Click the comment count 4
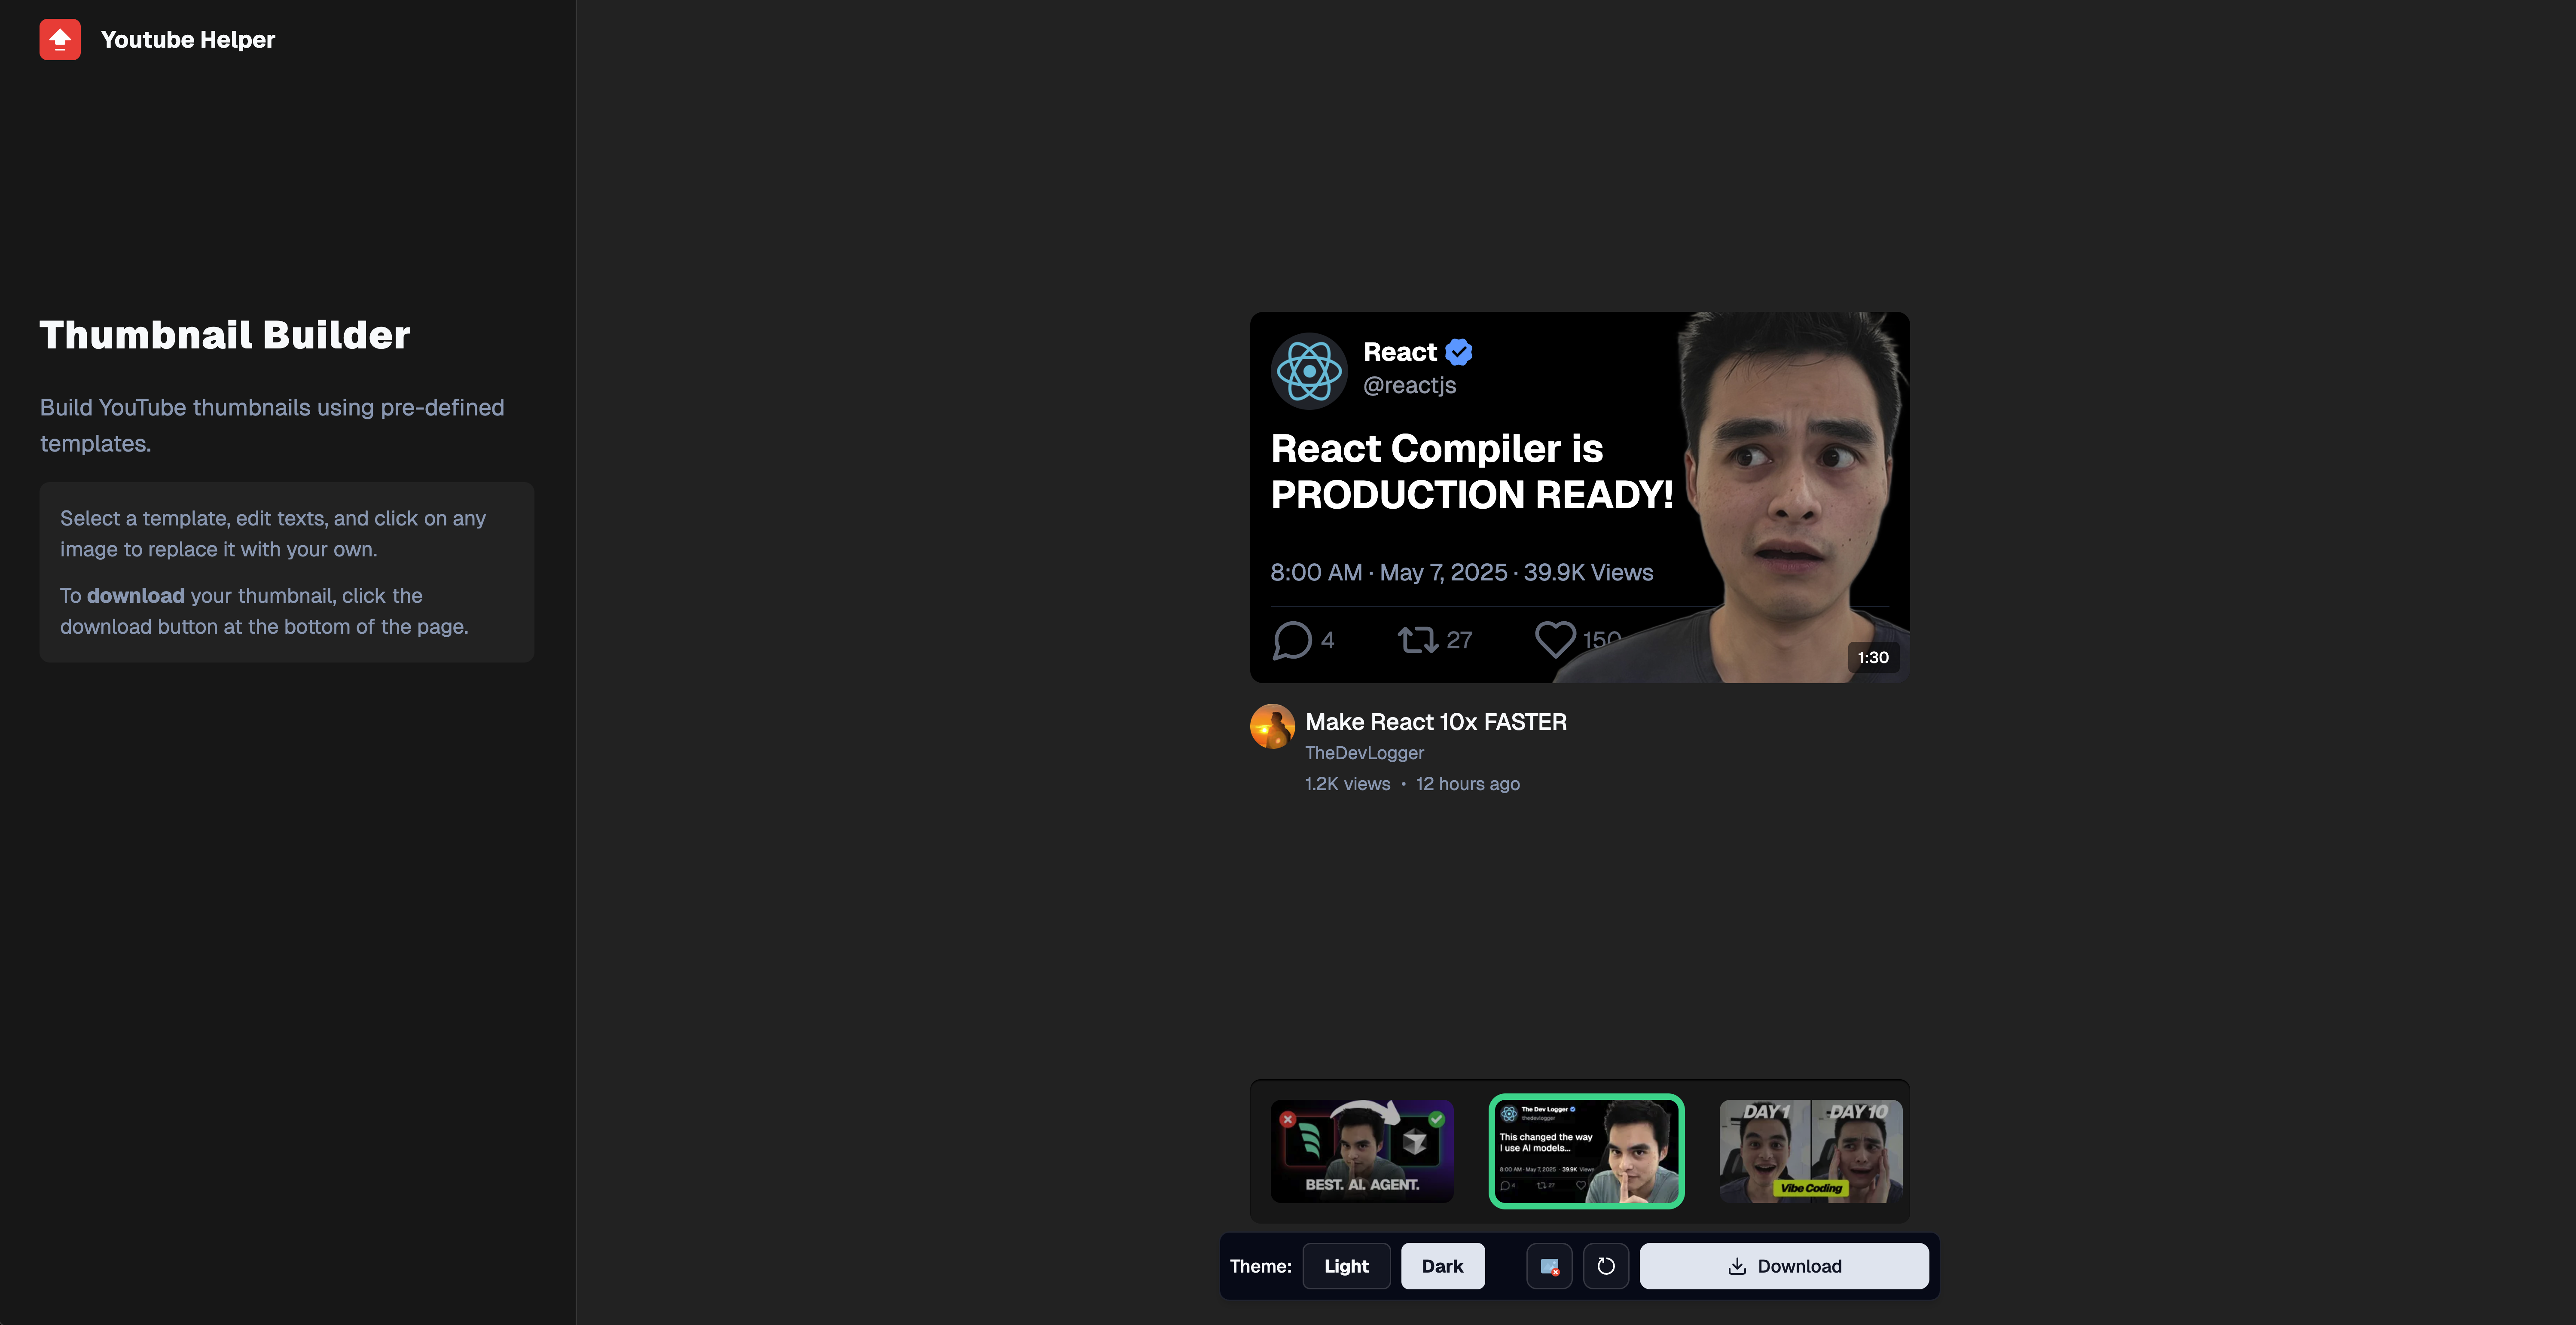Viewport: 2576px width, 1325px height. (1328, 640)
